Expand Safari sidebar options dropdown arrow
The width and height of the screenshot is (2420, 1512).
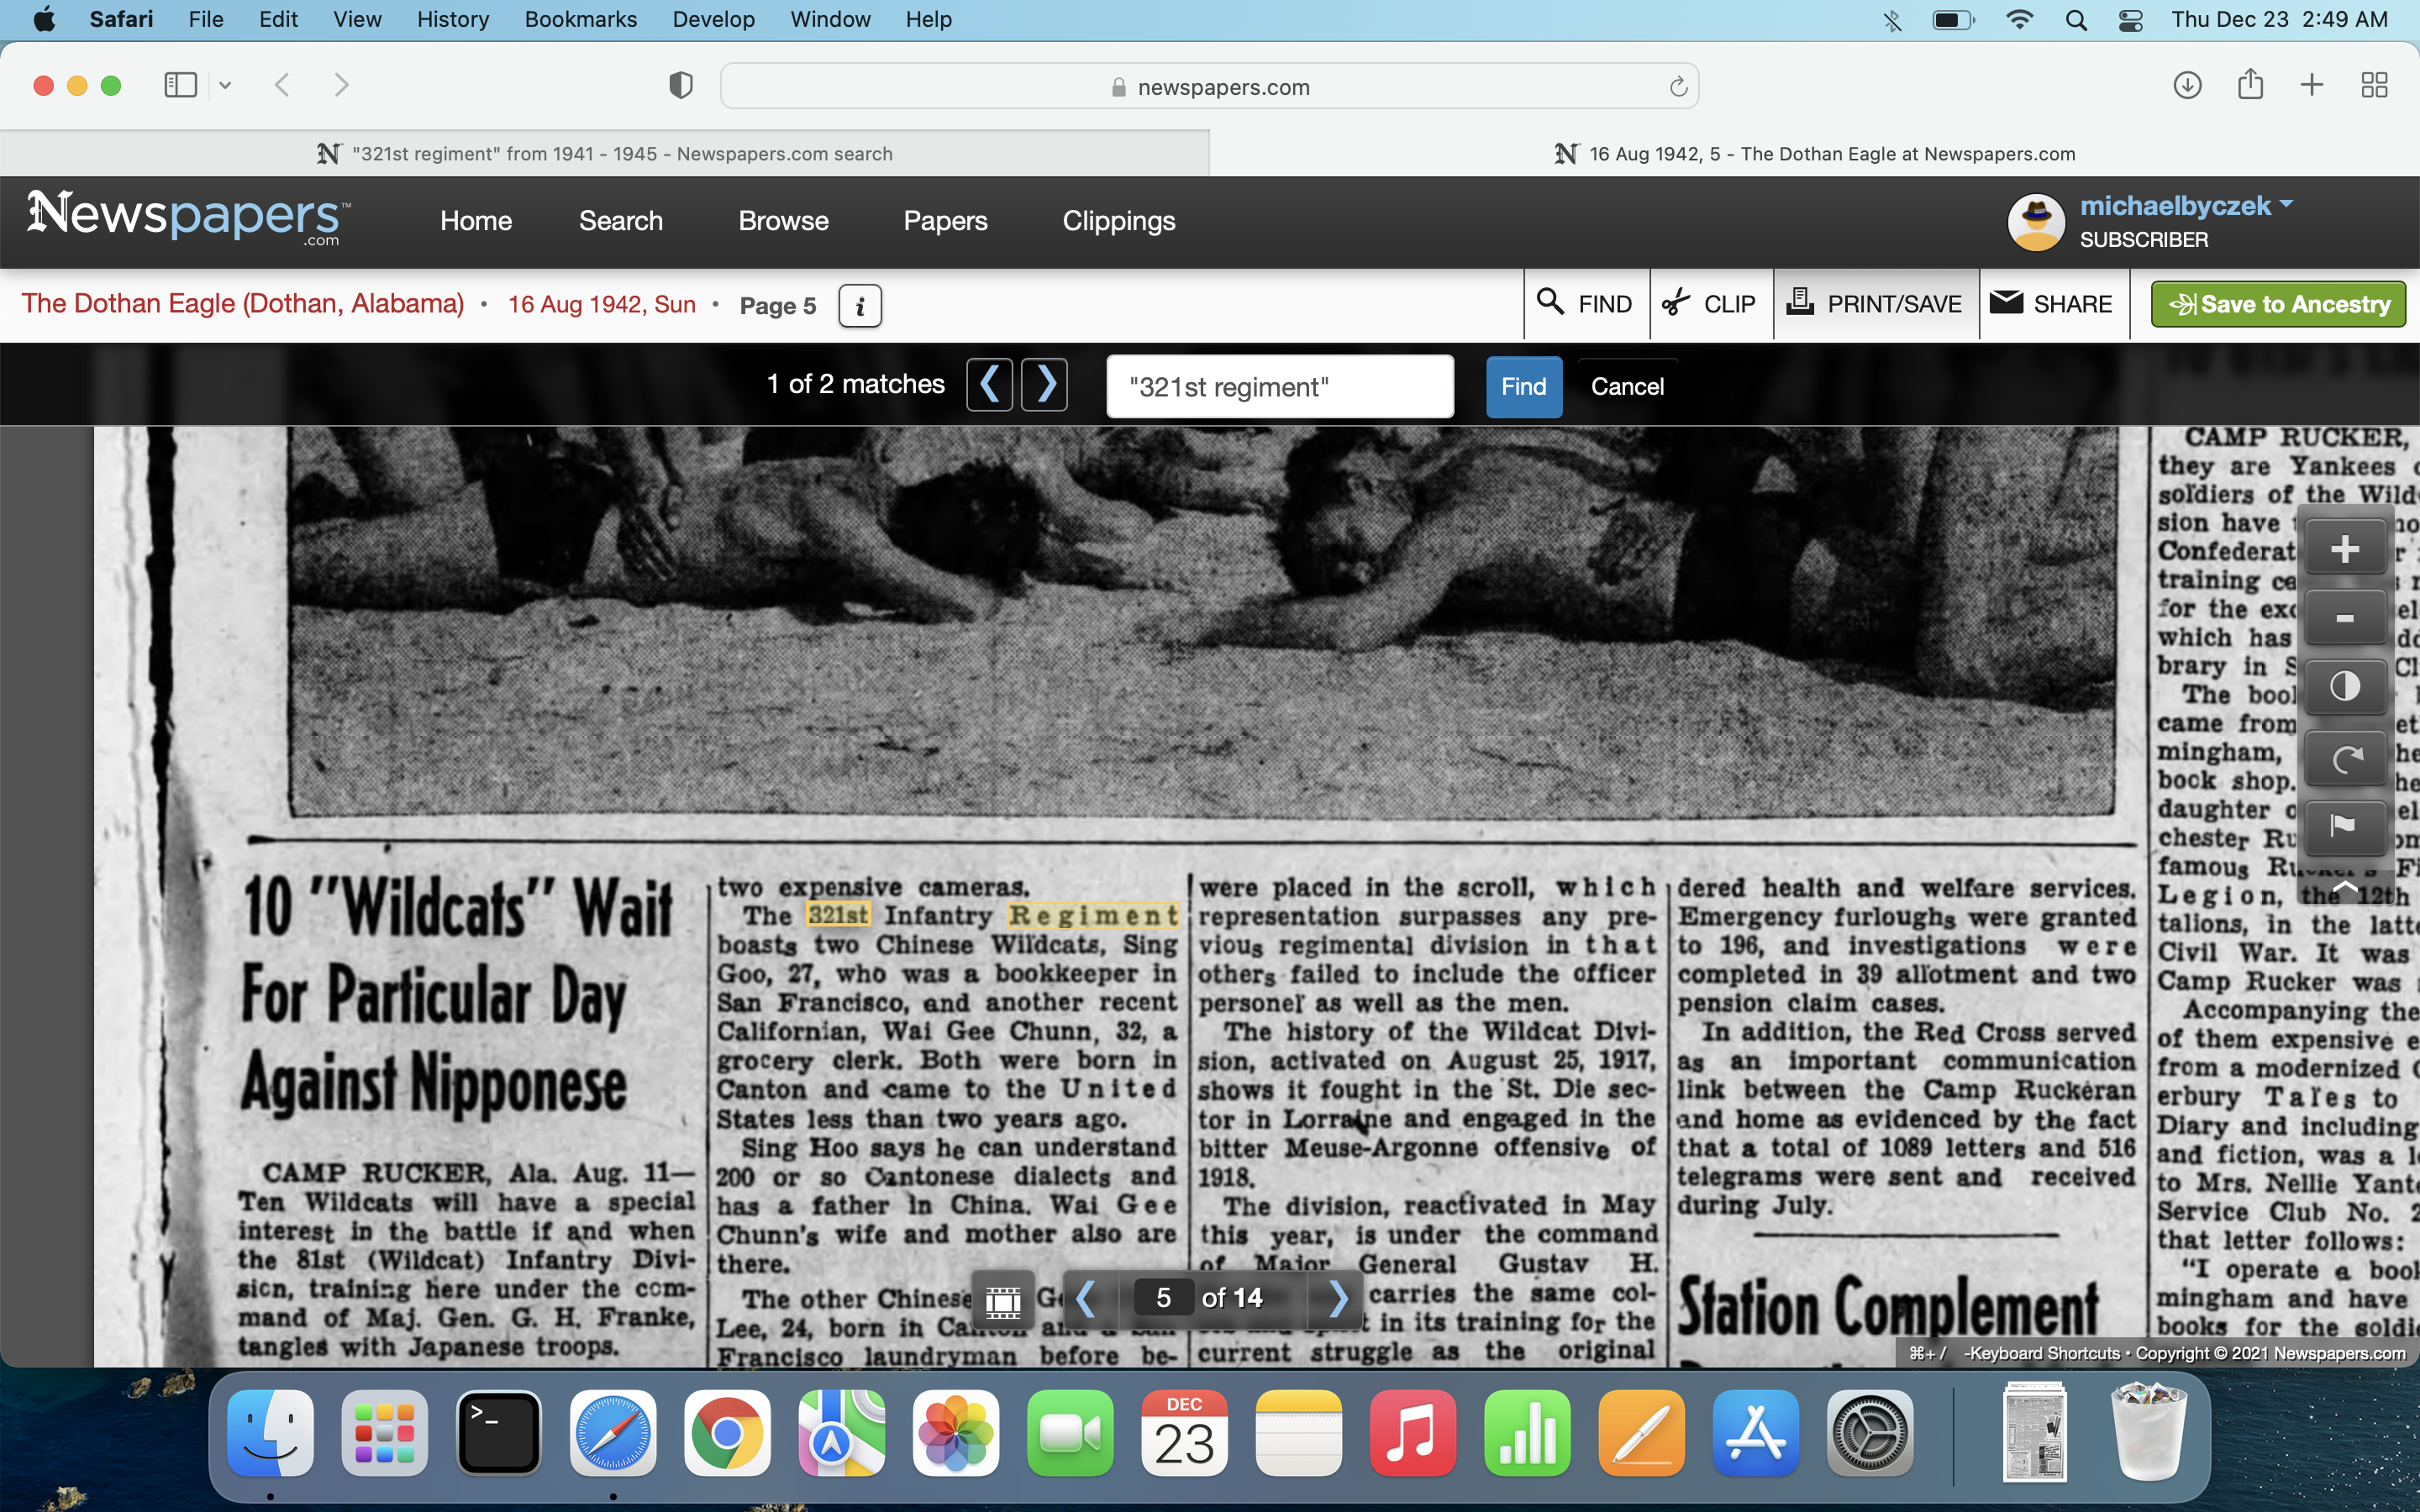[x=225, y=86]
